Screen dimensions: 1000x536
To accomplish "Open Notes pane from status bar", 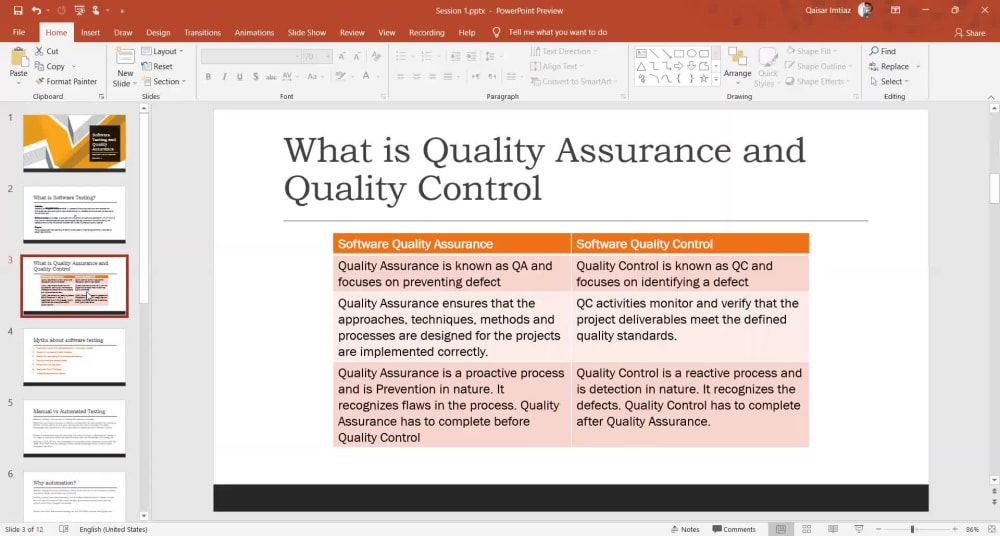I will click(685, 529).
